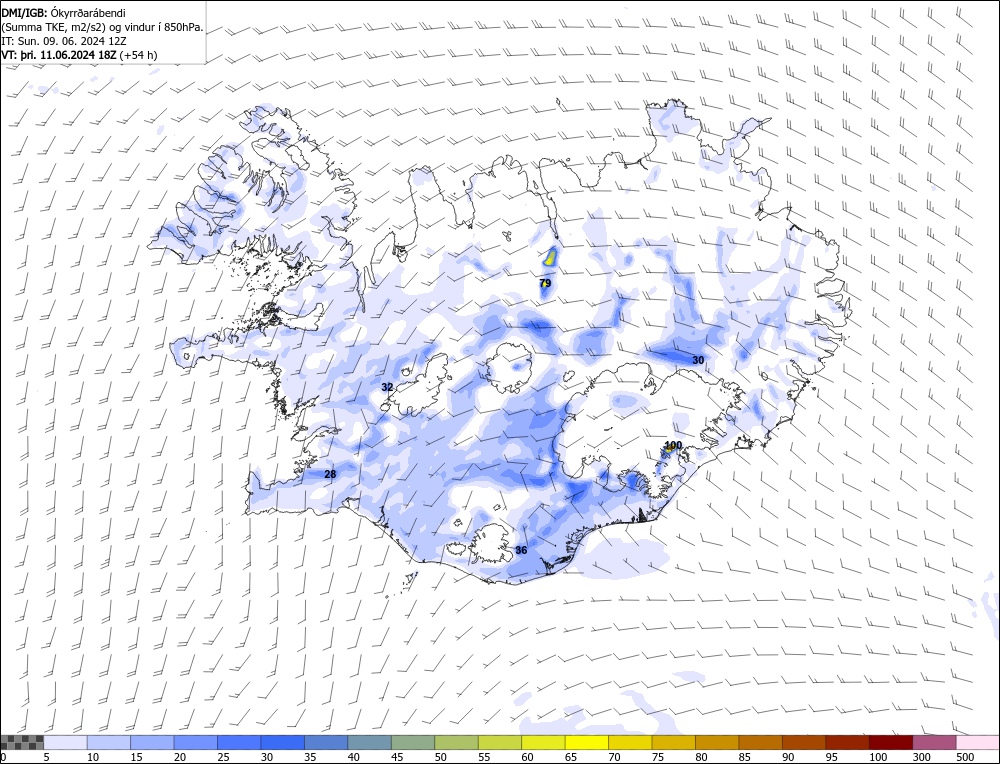Click map value label '30' in eastern Iceland
The image size is (1000, 764).
tap(698, 360)
